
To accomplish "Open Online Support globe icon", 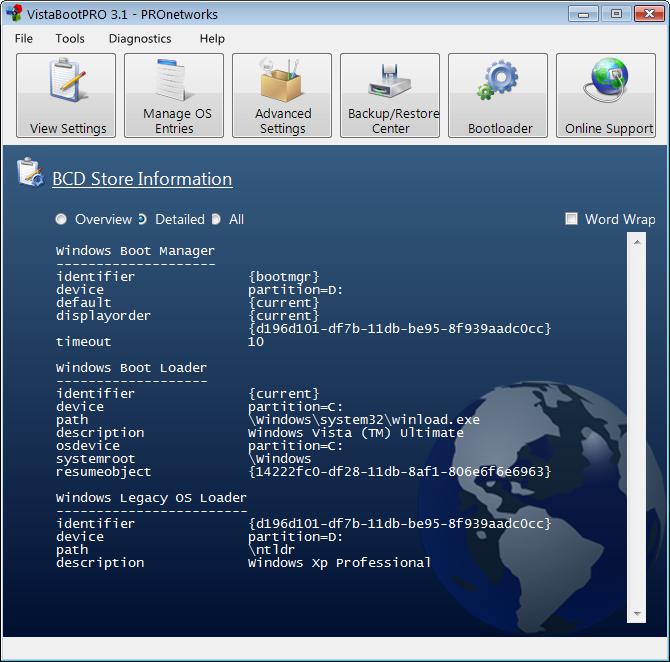I will coord(606,79).
